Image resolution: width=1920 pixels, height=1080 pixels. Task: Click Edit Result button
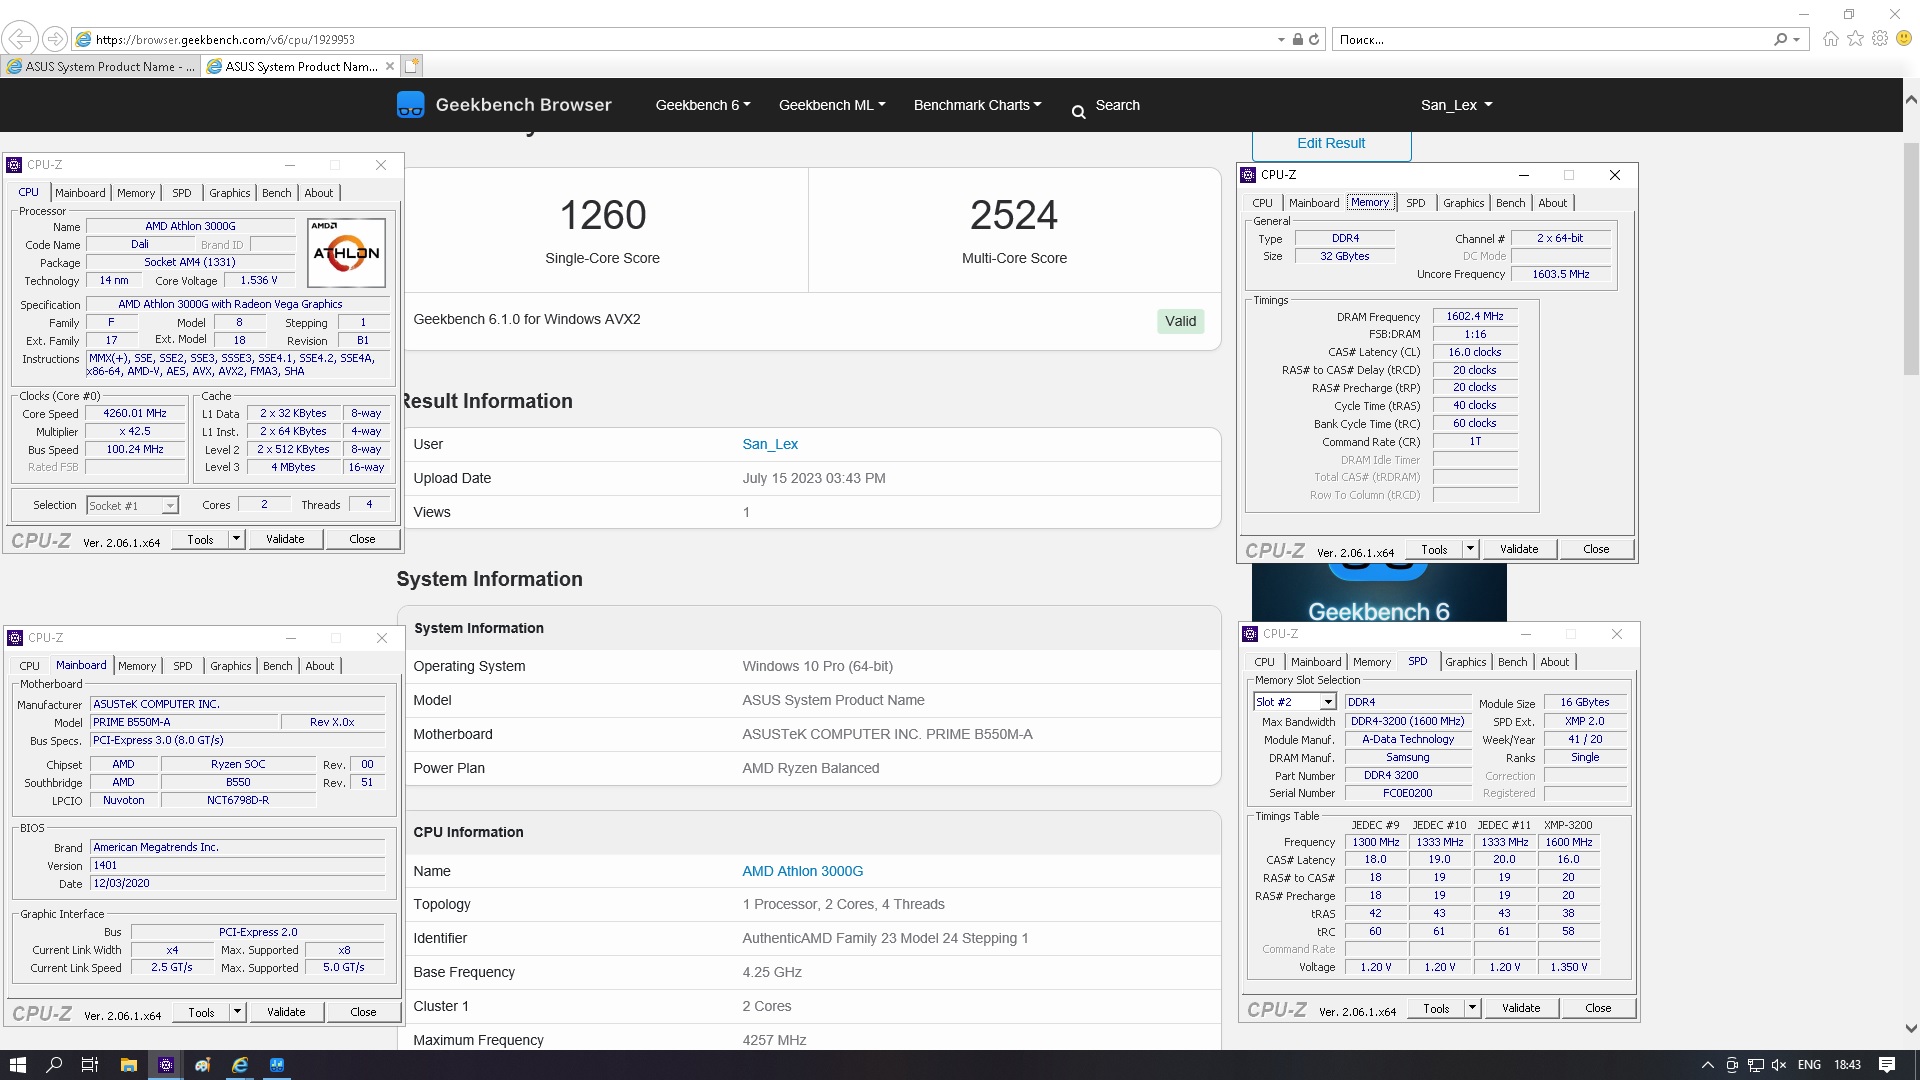(1331, 144)
